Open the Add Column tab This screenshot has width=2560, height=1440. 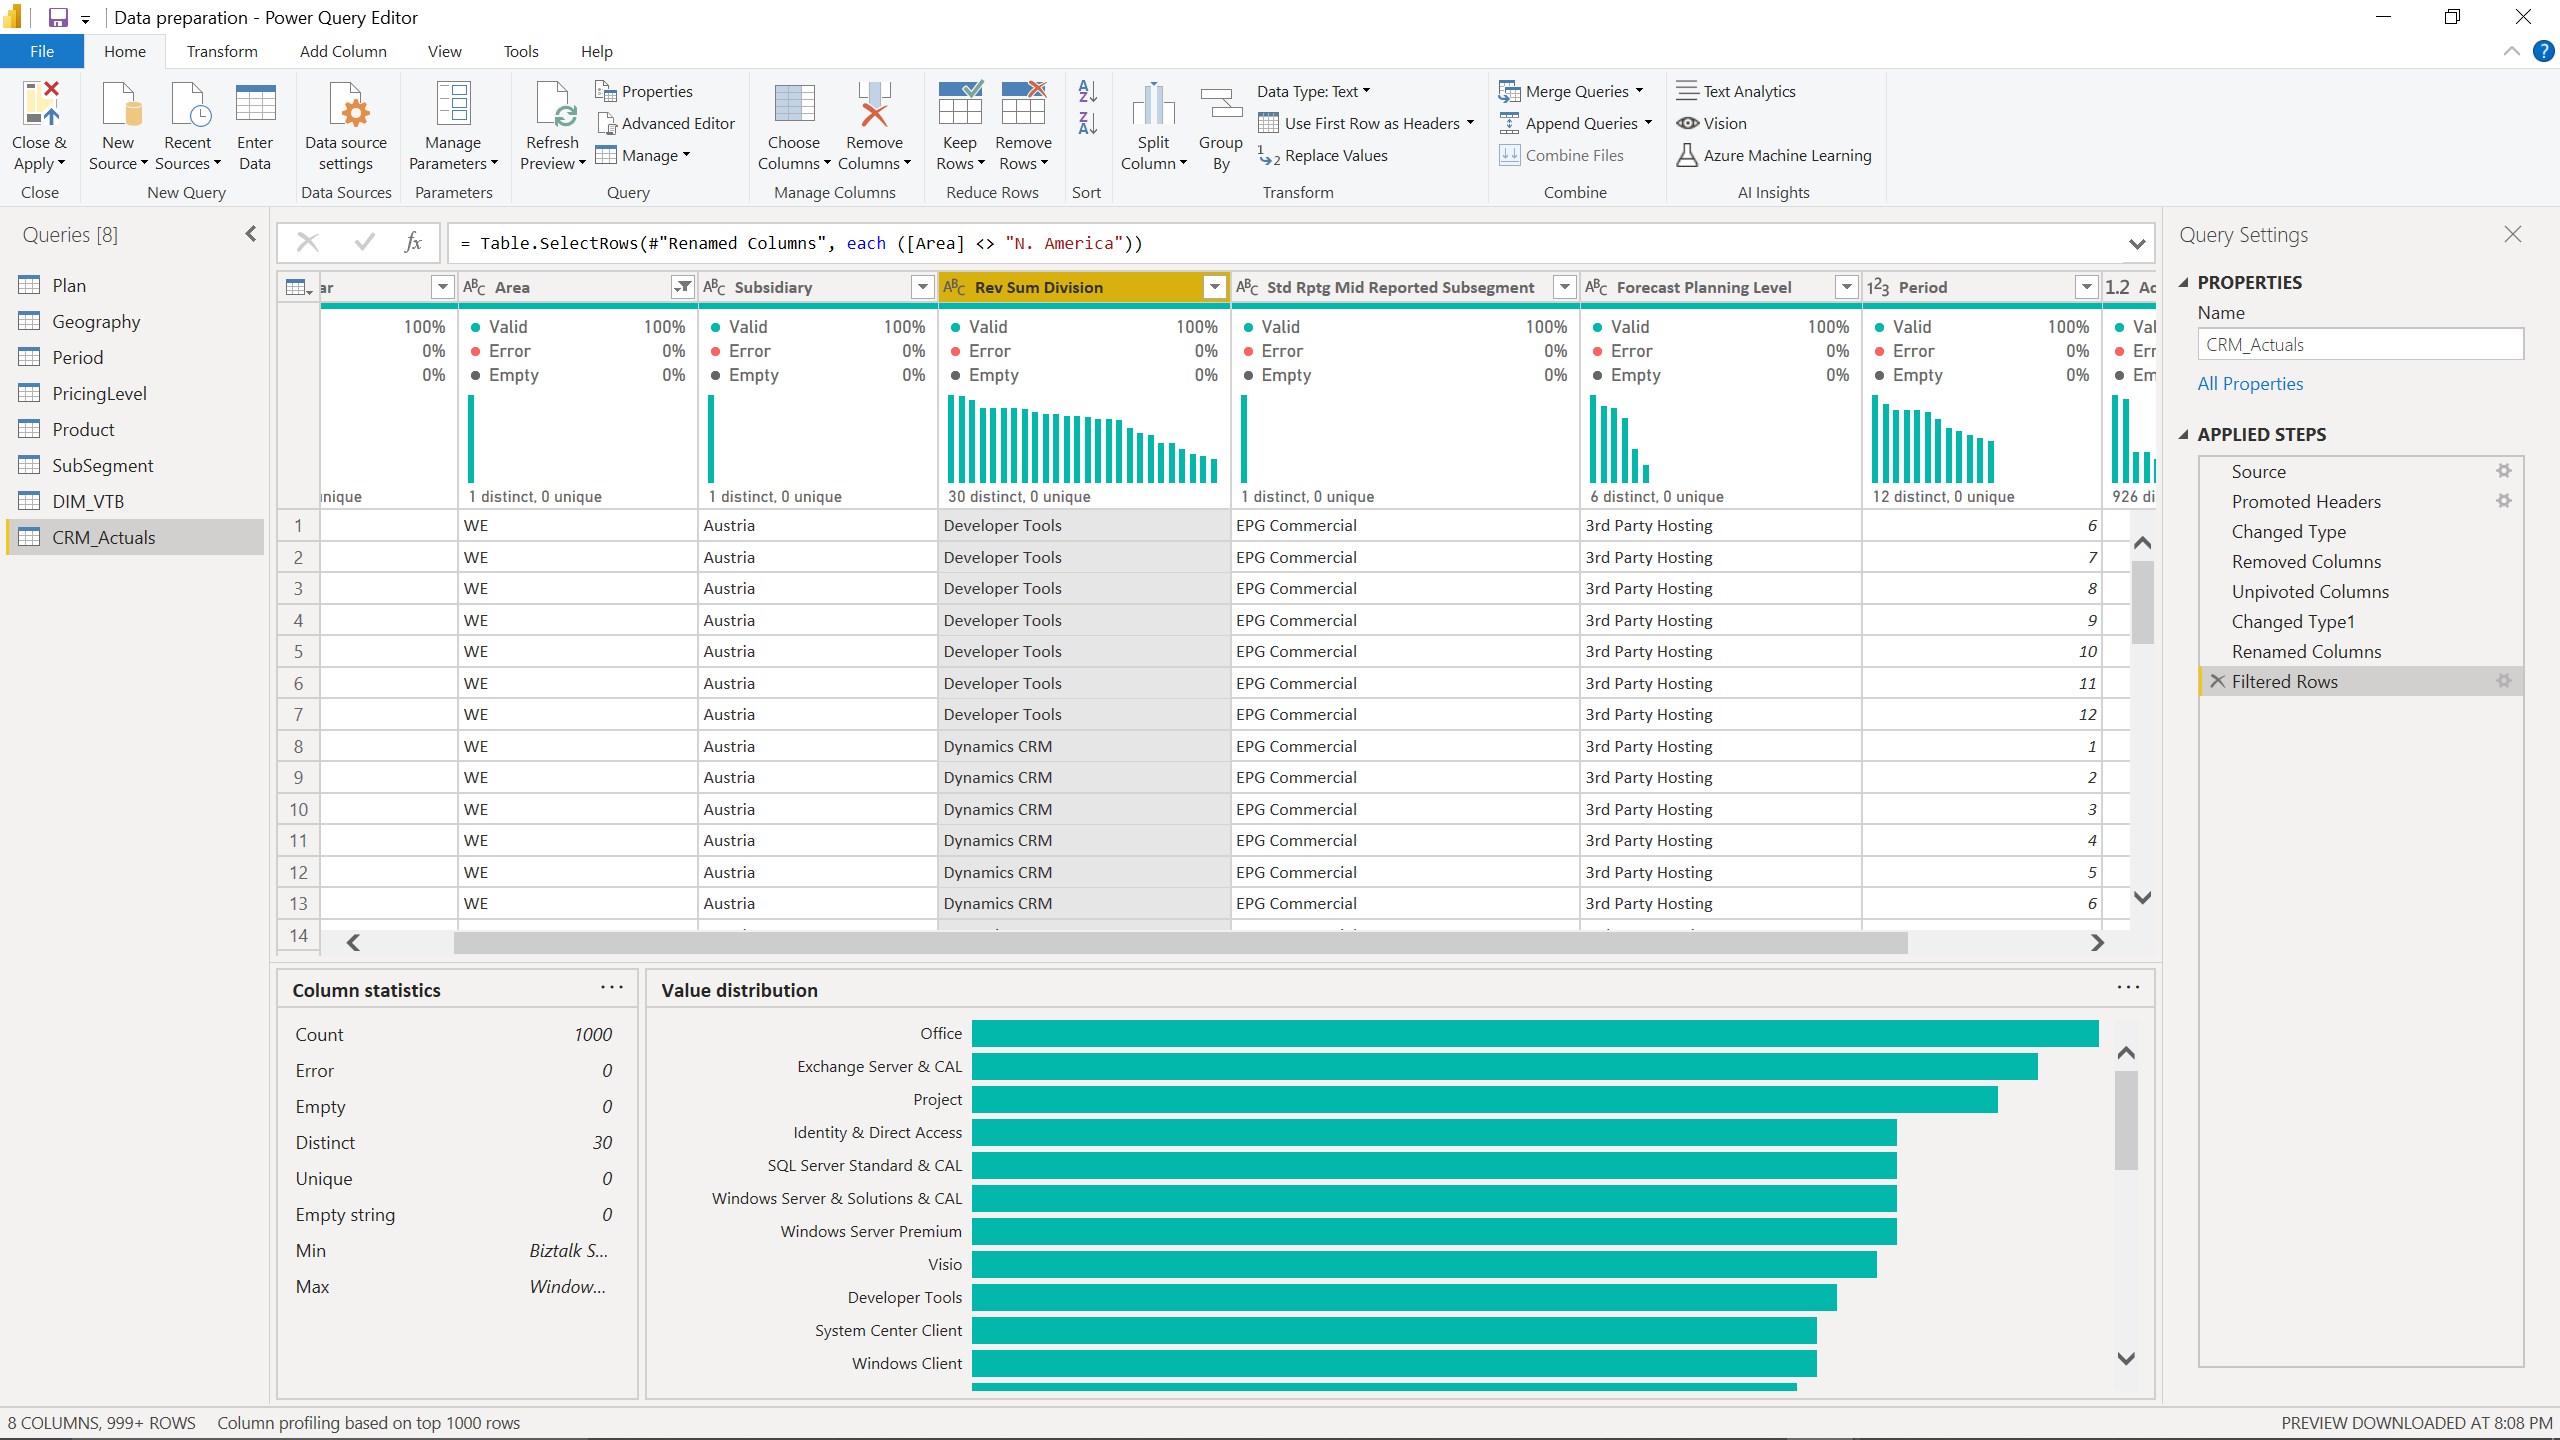tap(342, 51)
